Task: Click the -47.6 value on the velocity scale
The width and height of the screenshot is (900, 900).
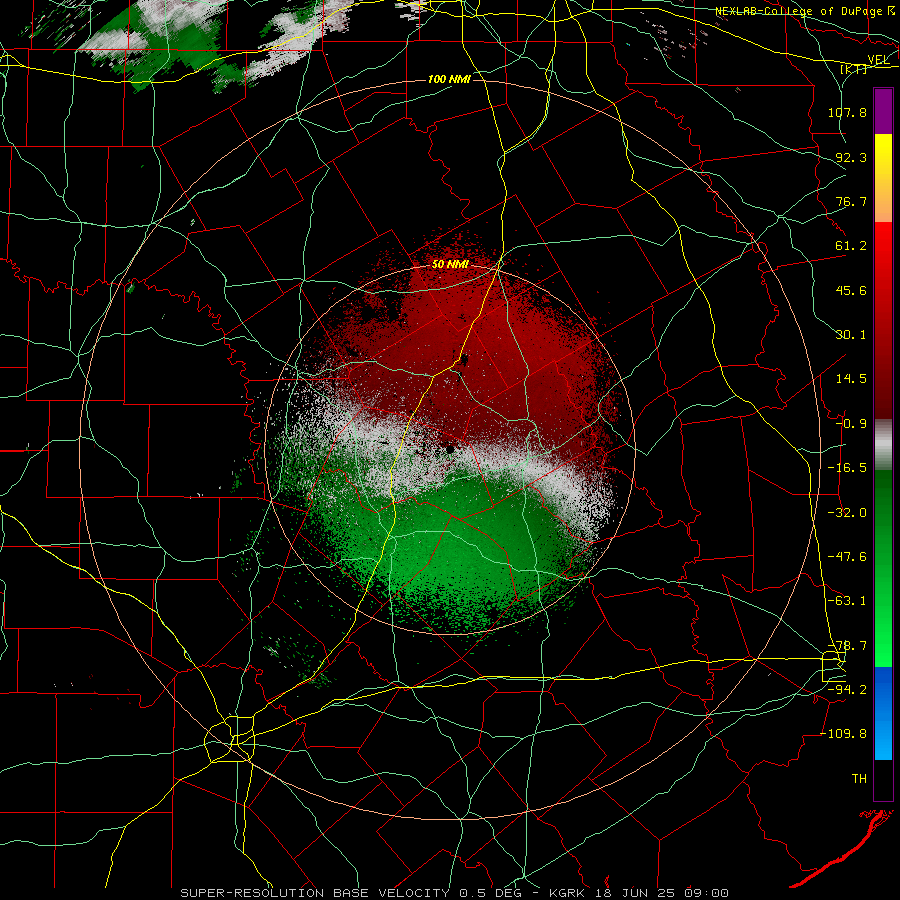Action: point(847,557)
